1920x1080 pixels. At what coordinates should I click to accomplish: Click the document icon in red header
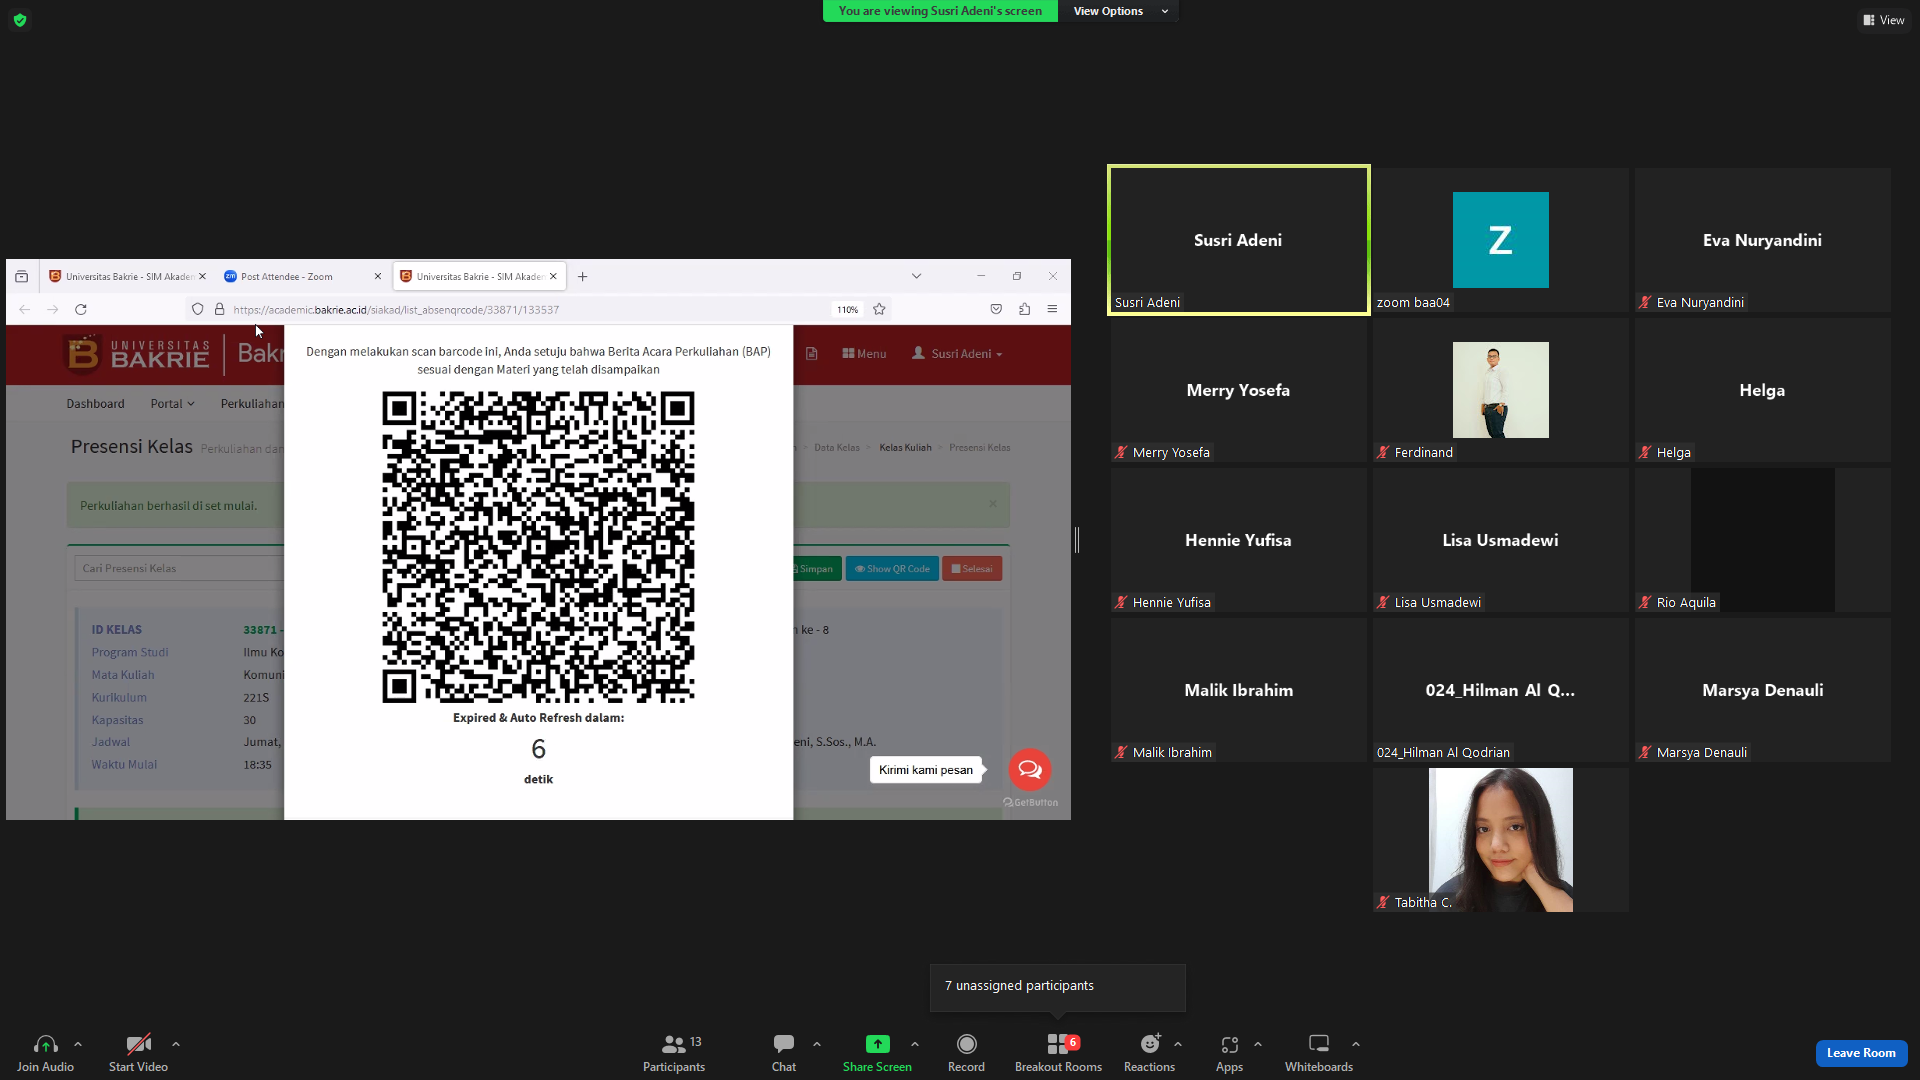click(x=812, y=354)
